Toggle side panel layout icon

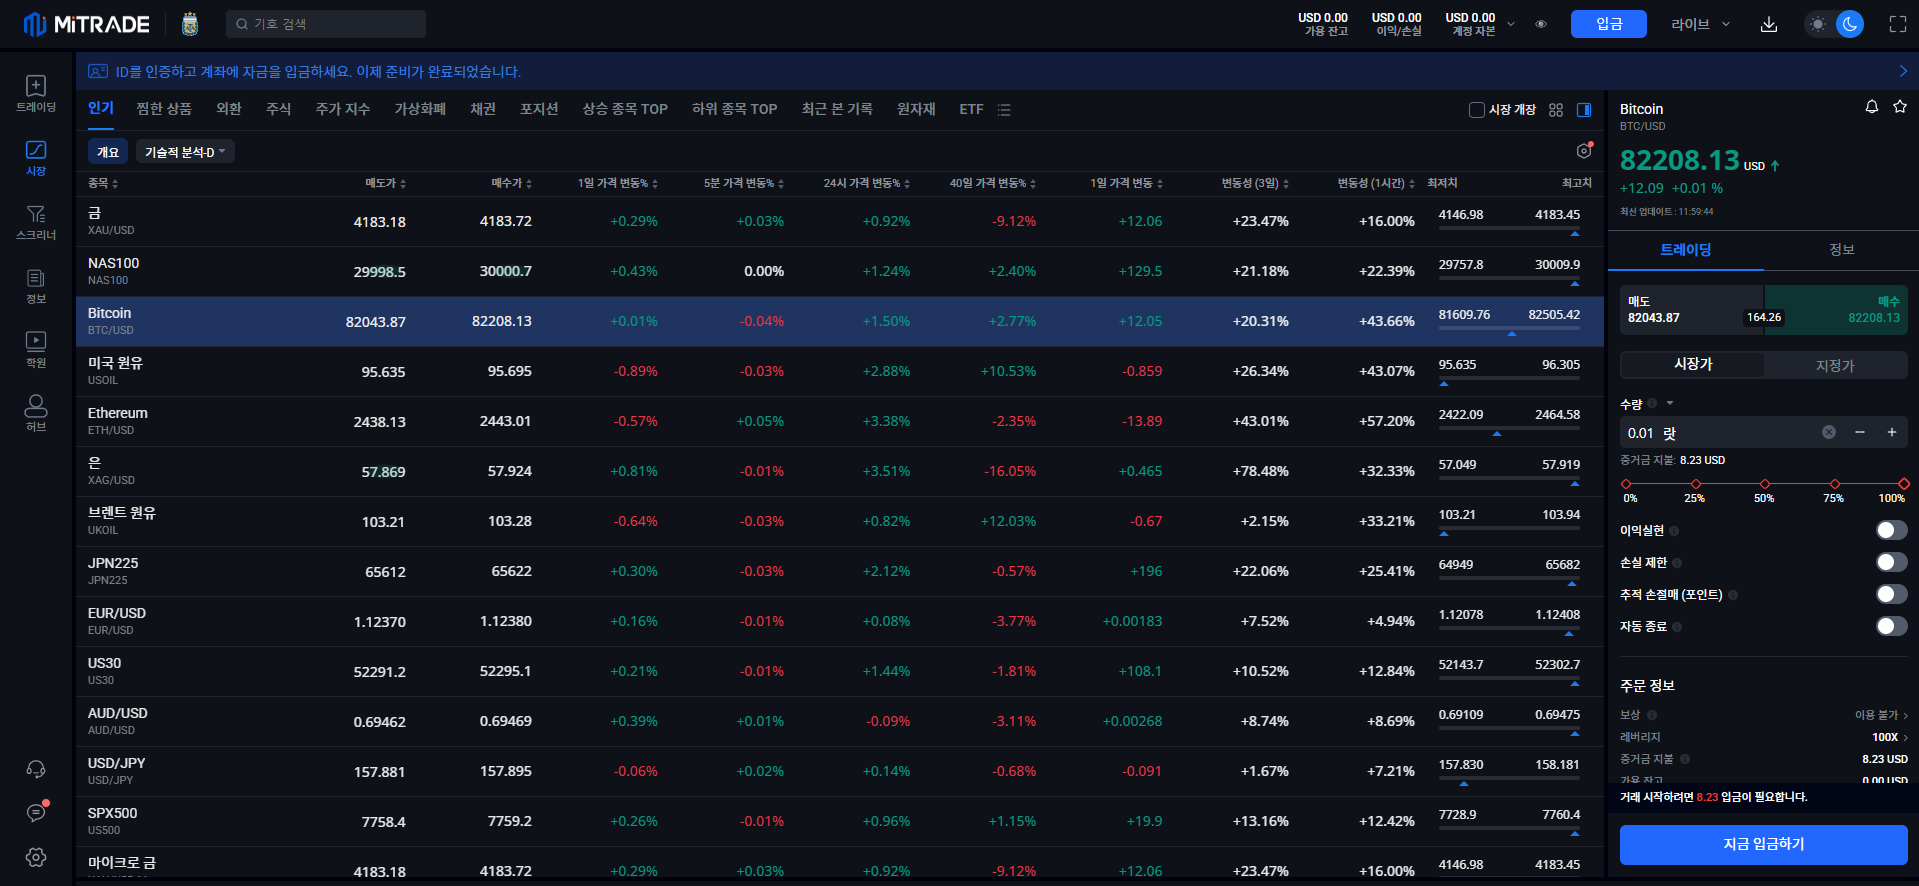pyautogui.click(x=1584, y=110)
